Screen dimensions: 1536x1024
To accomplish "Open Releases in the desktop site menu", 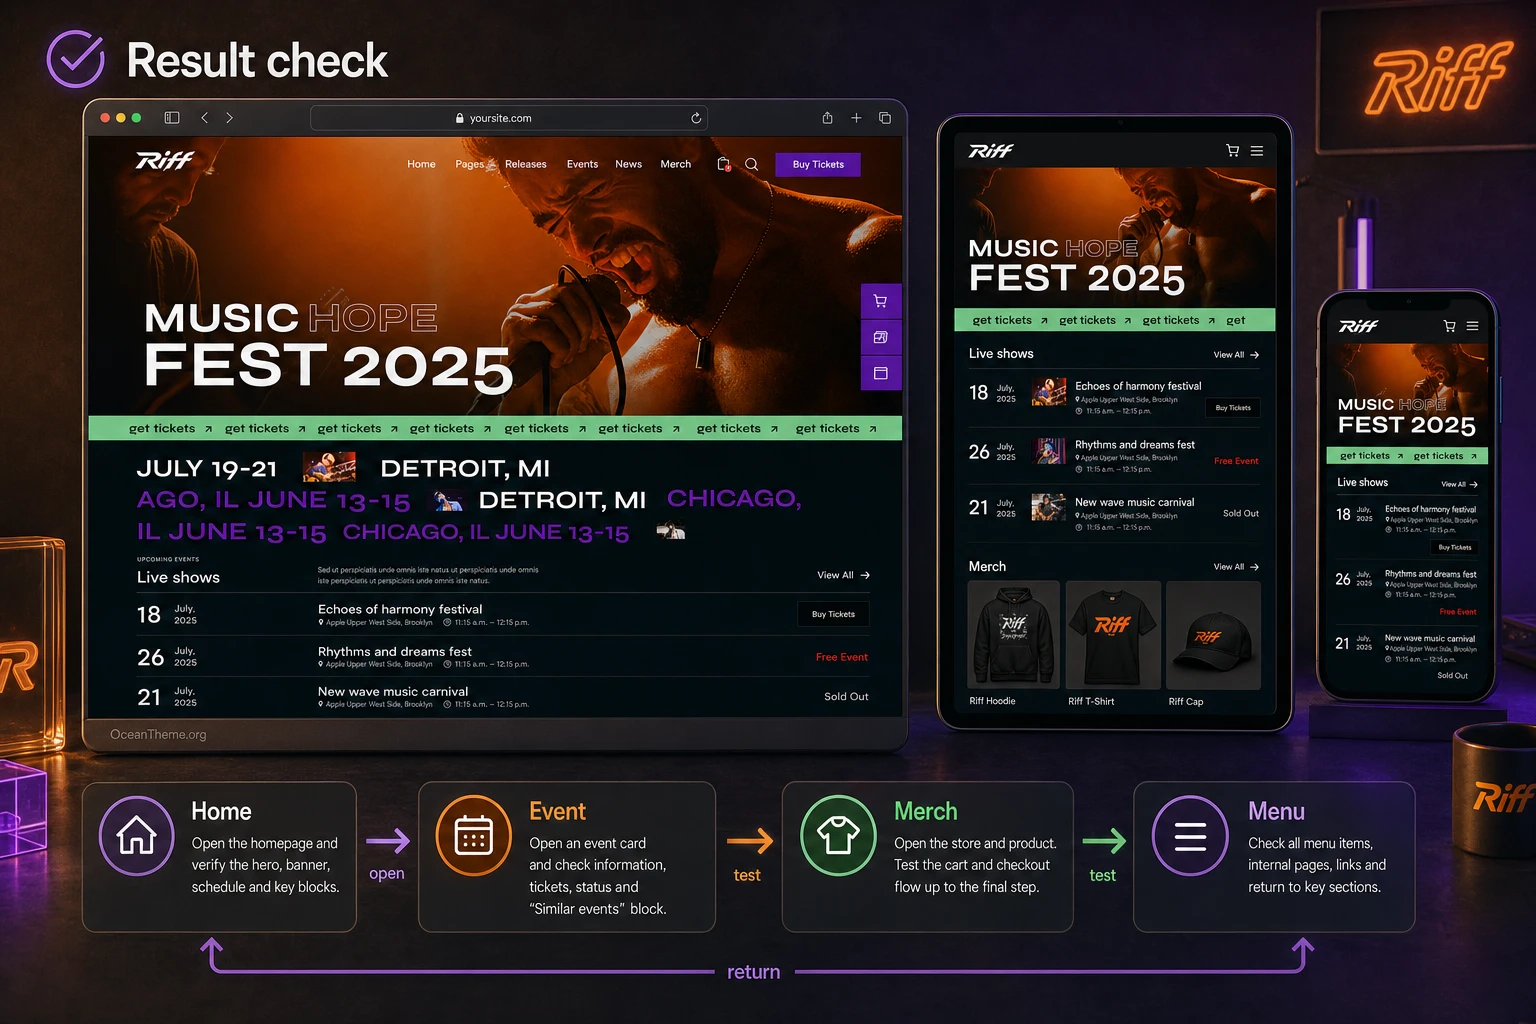I will (526, 164).
